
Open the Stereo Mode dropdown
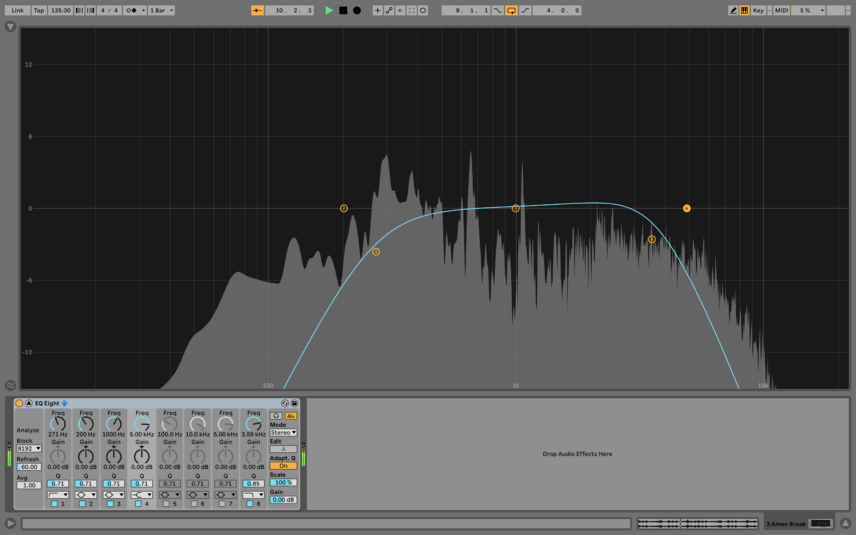click(283, 432)
